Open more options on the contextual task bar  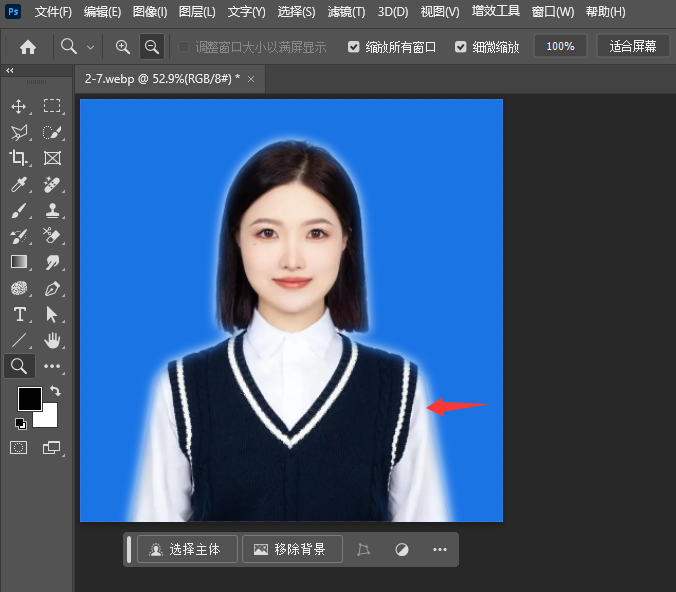point(440,549)
